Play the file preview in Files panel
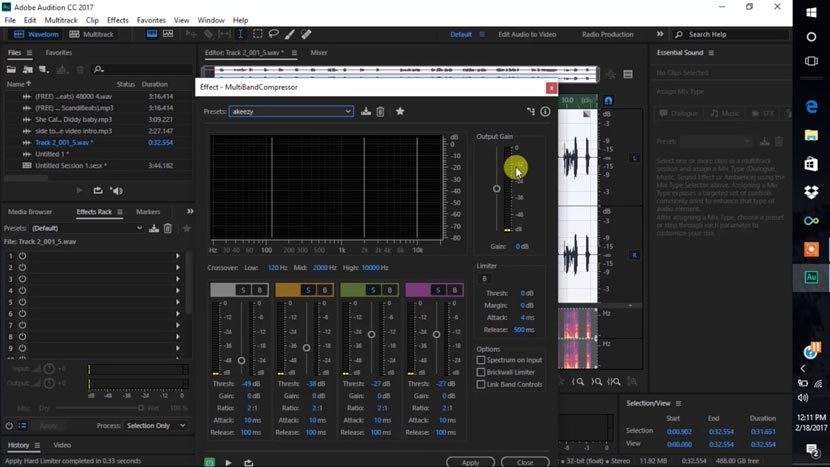Image resolution: width=830 pixels, height=467 pixels. [79, 191]
